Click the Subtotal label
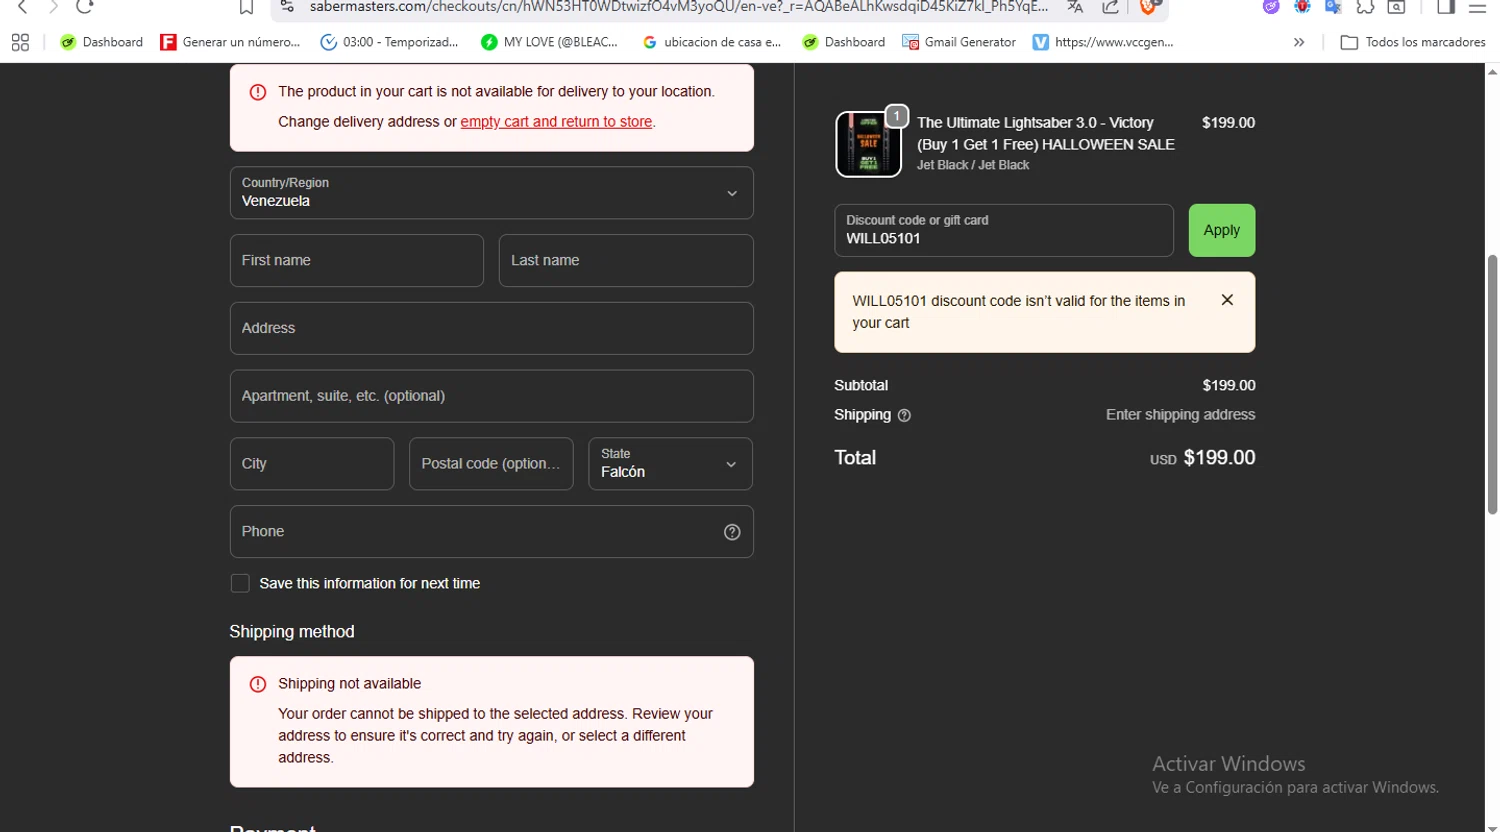Viewport: 1500px width, 832px height. click(x=861, y=386)
